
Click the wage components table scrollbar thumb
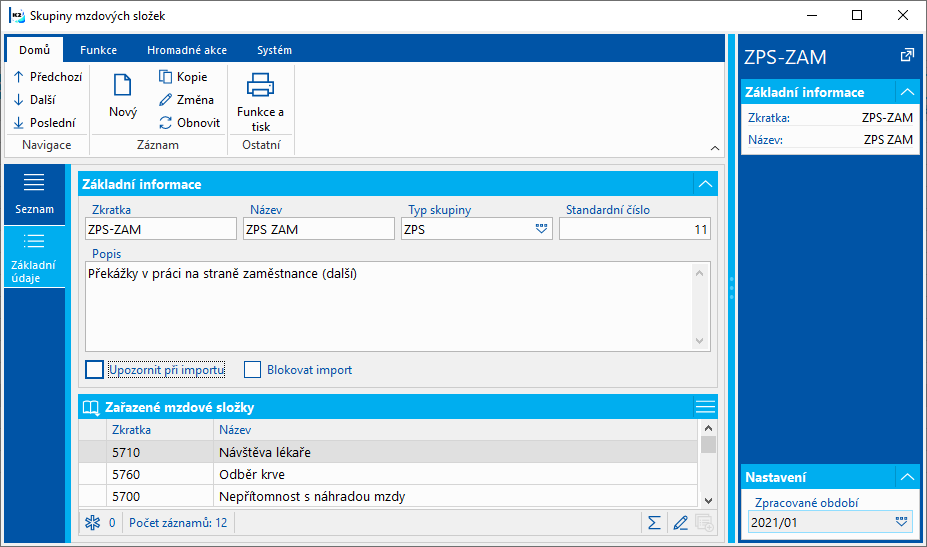point(708,444)
